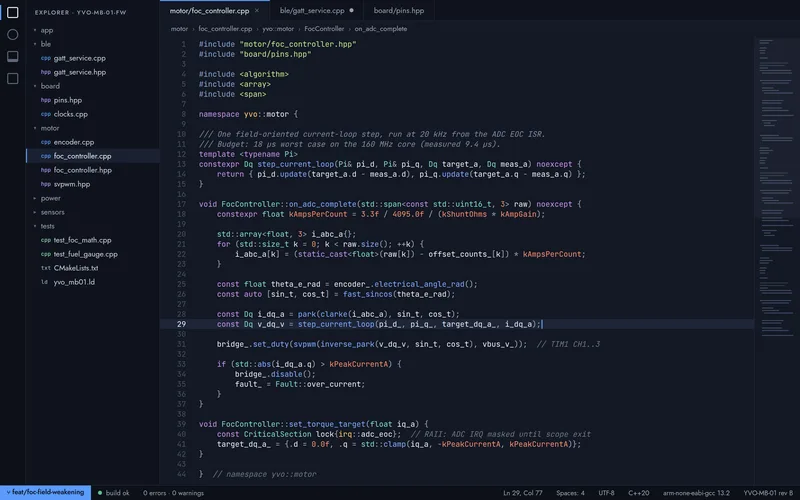Click the FocController breadcrumb segment
The height and width of the screenshot is (500, 800).
click(324, 29)
